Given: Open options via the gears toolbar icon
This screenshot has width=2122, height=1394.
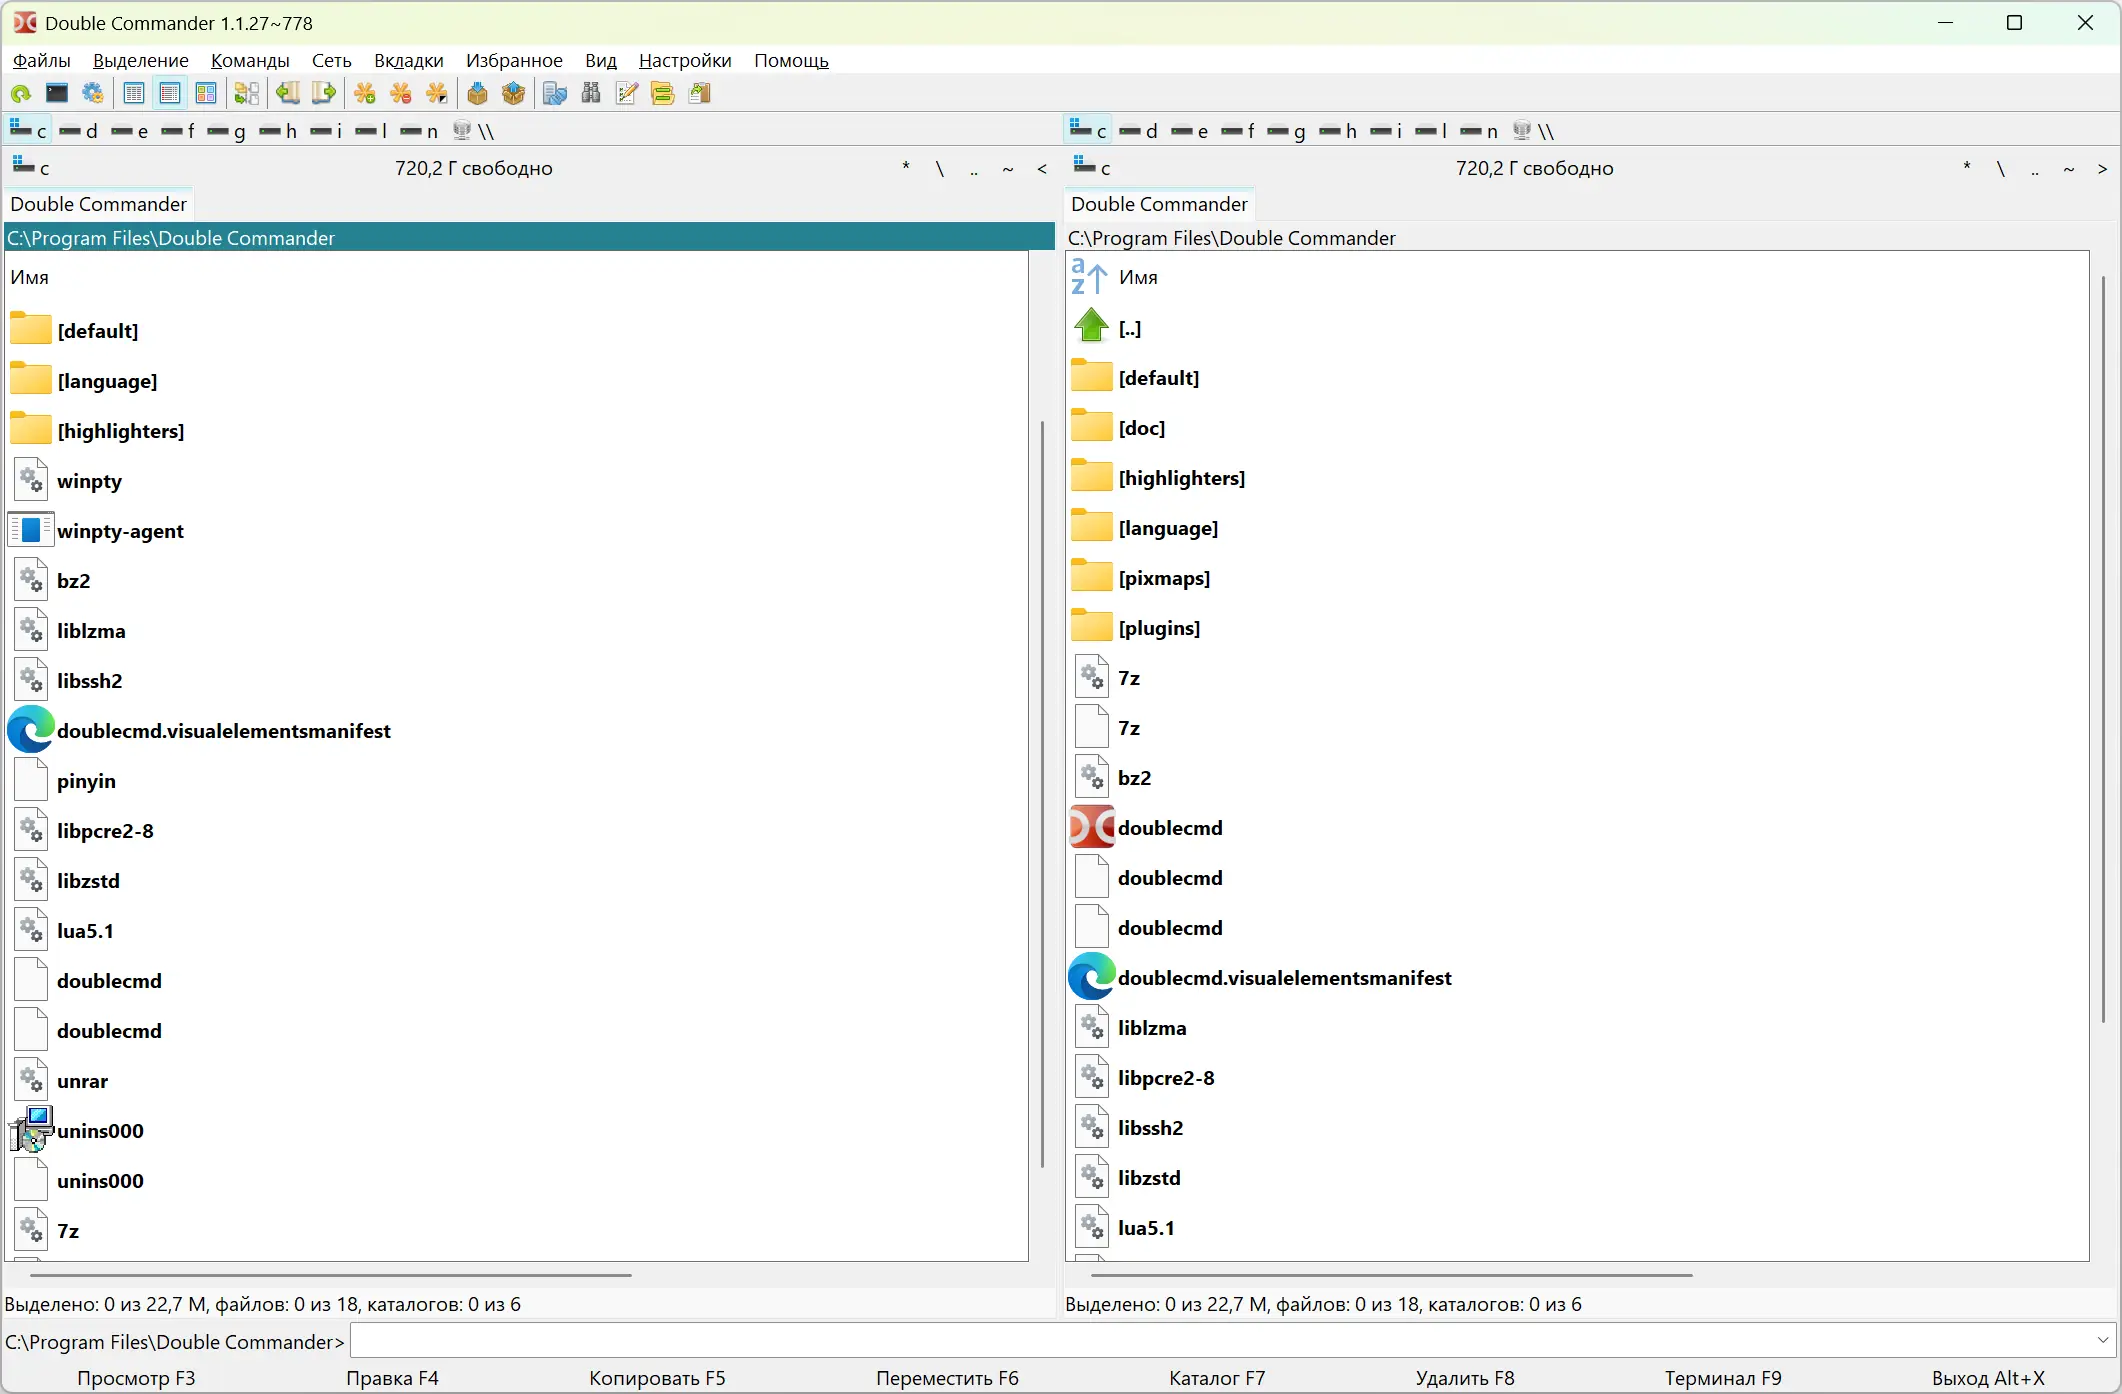Looking at the screenshot, I should pyautogui.click(x=93, y=94).
